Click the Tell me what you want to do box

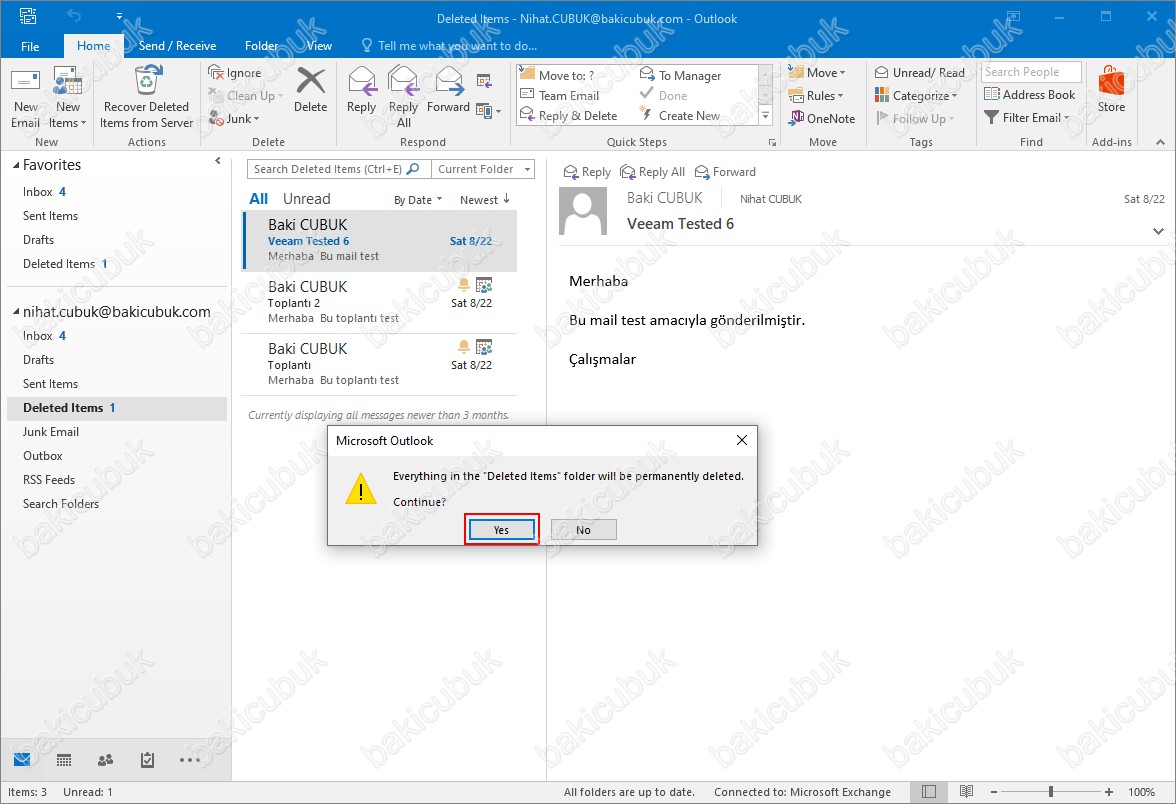point(449,46)
